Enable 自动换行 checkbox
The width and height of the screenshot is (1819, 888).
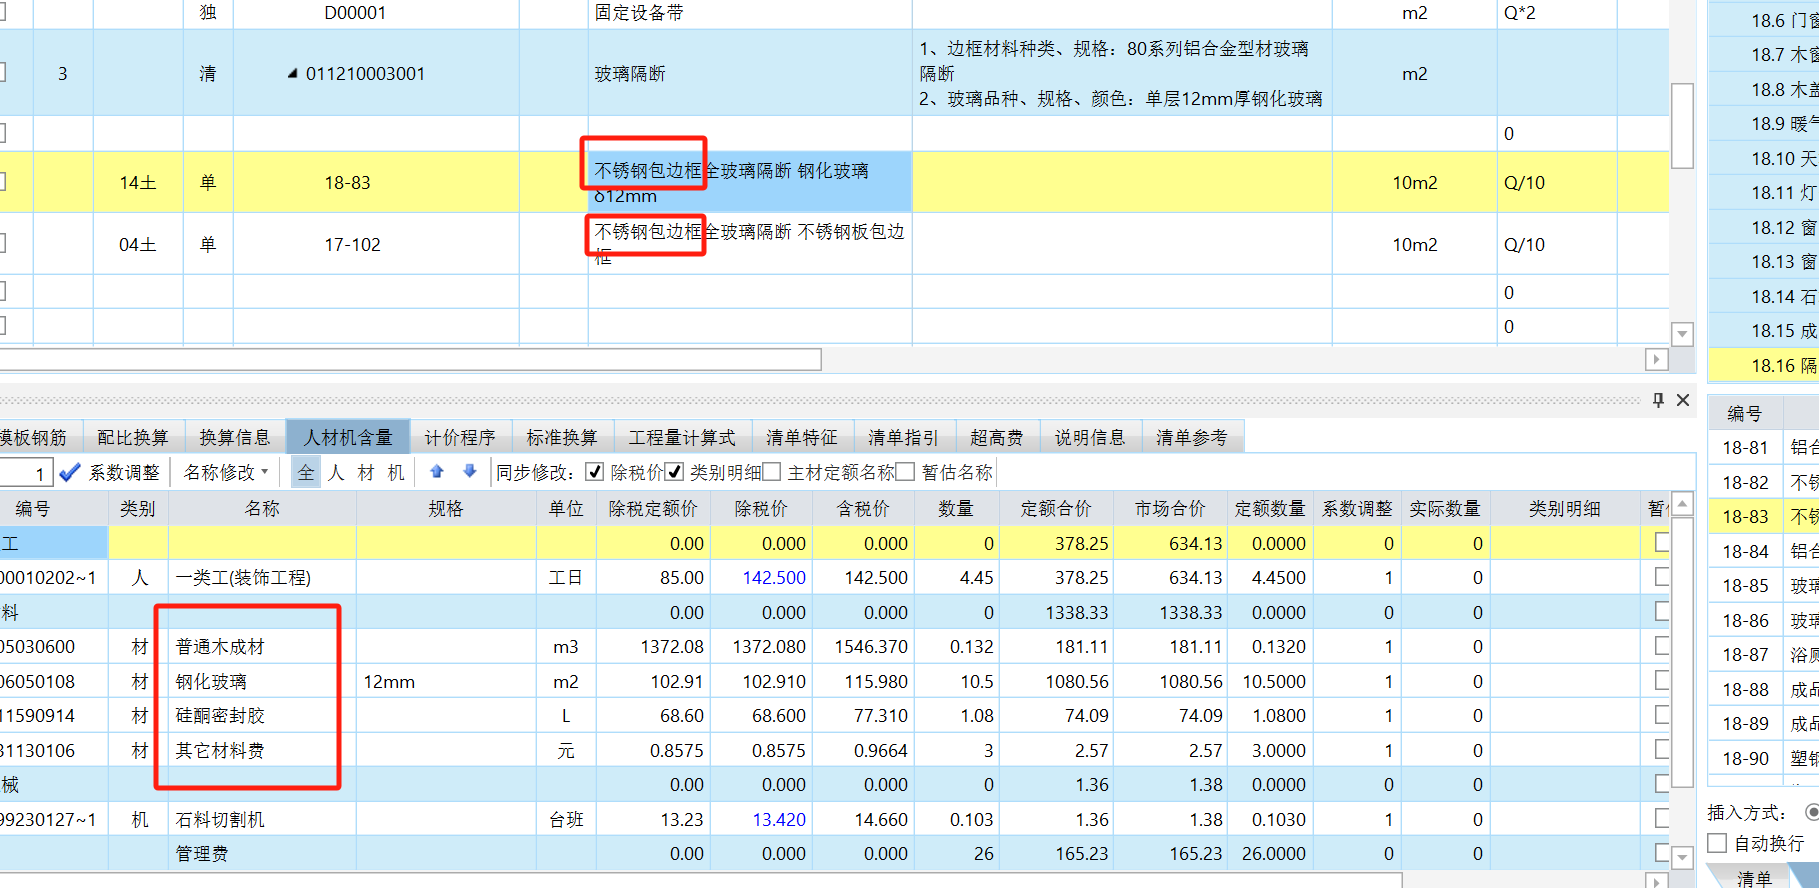tap(1717, 843)
